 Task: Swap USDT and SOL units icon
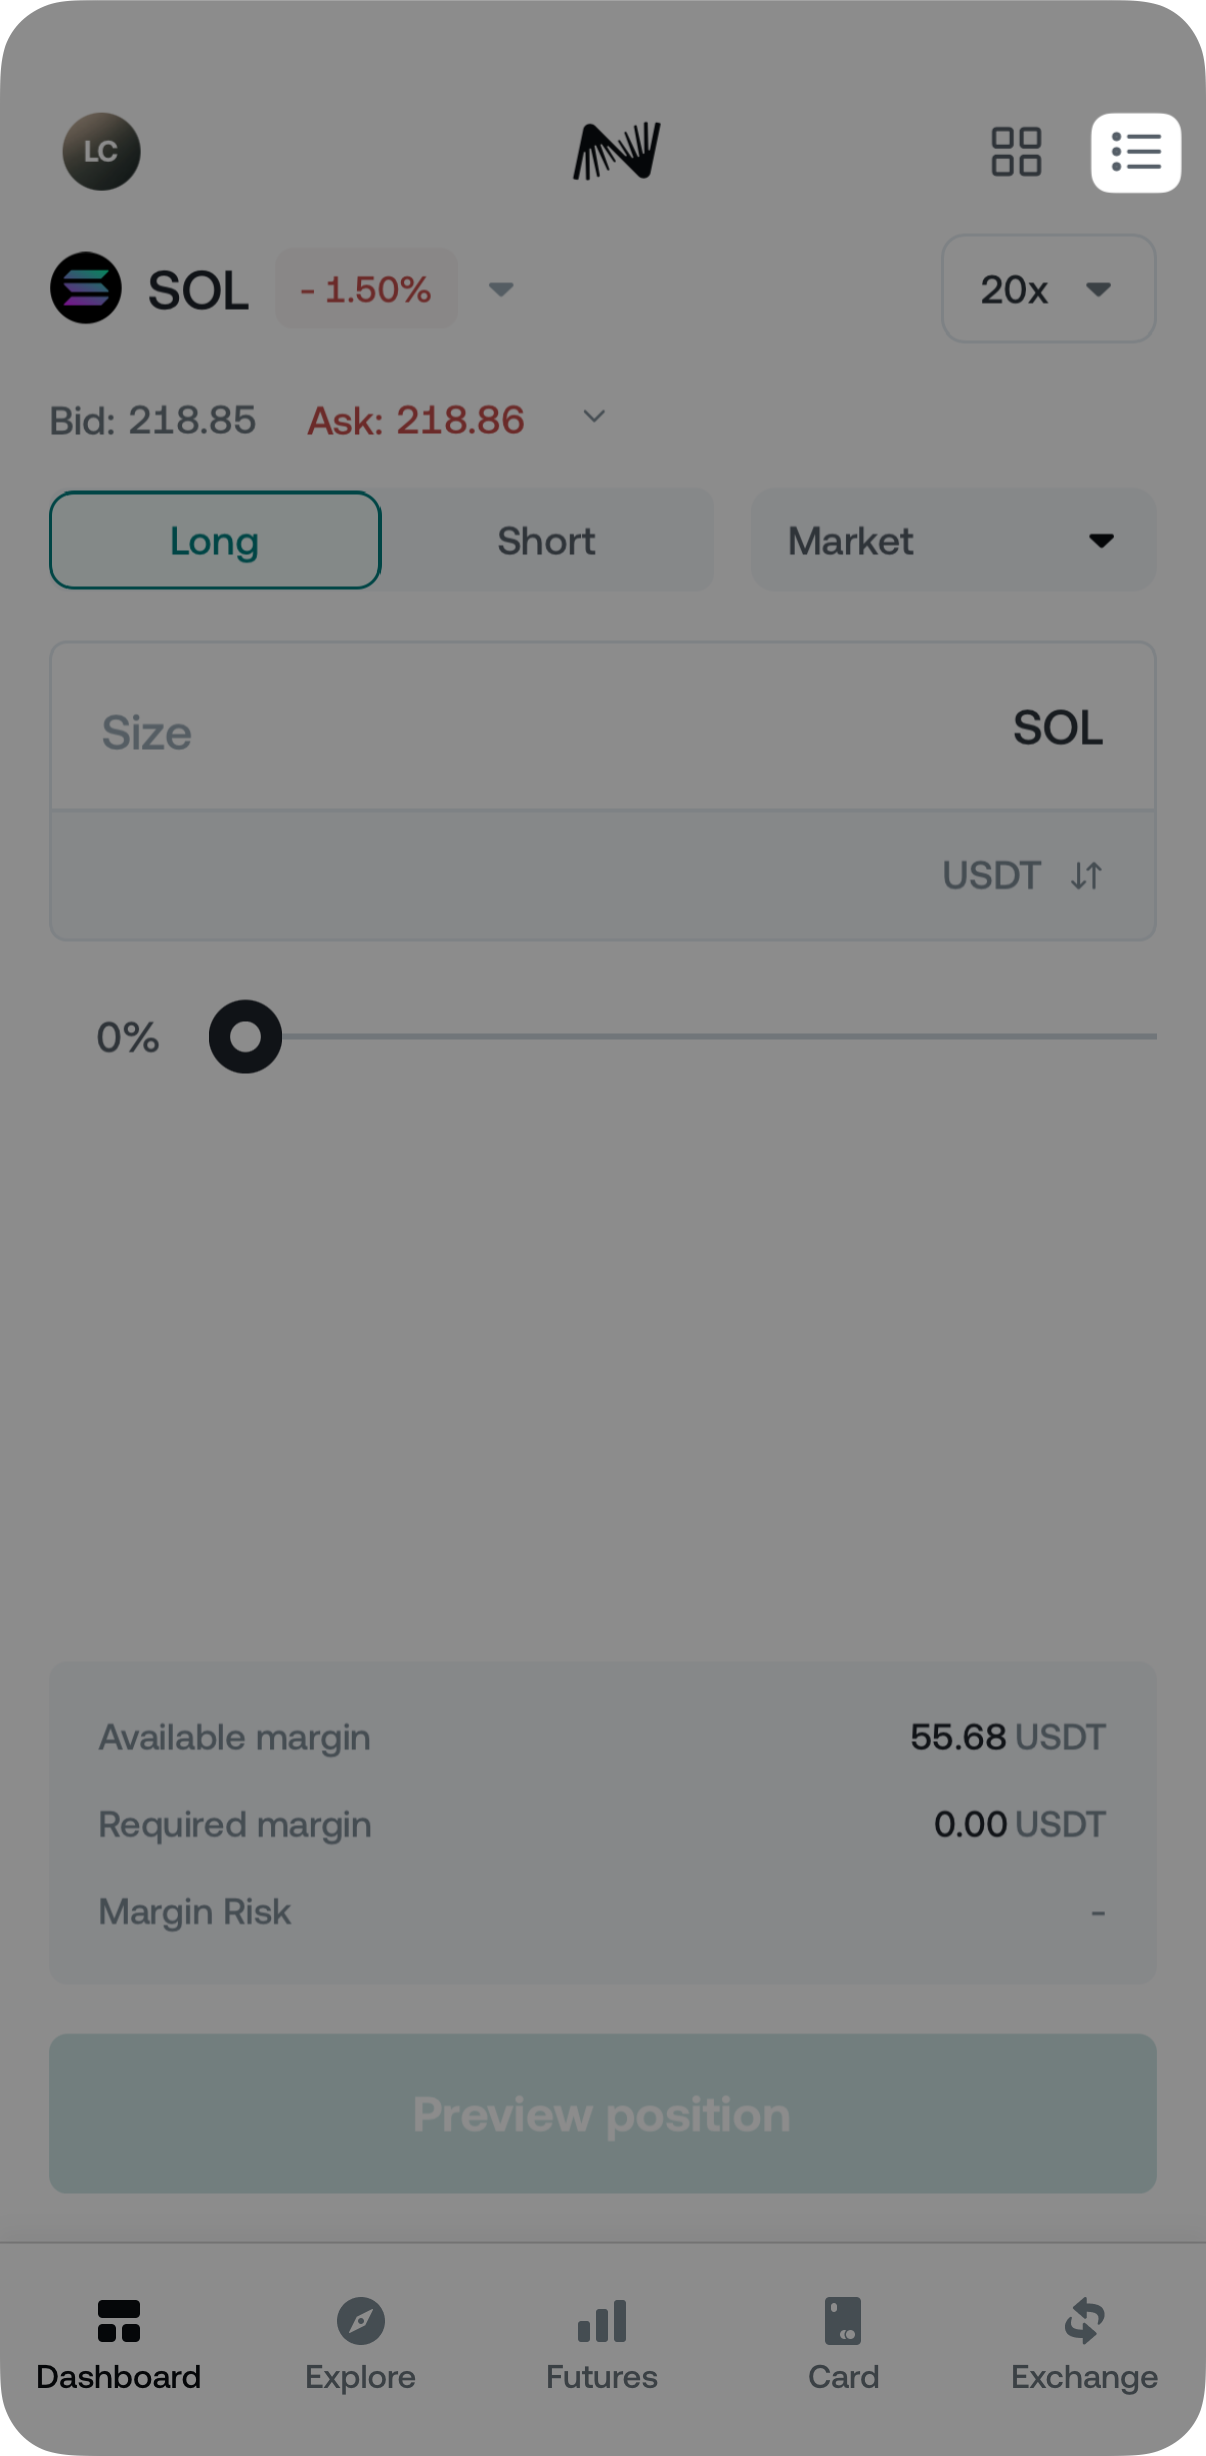click(1086, 876)
